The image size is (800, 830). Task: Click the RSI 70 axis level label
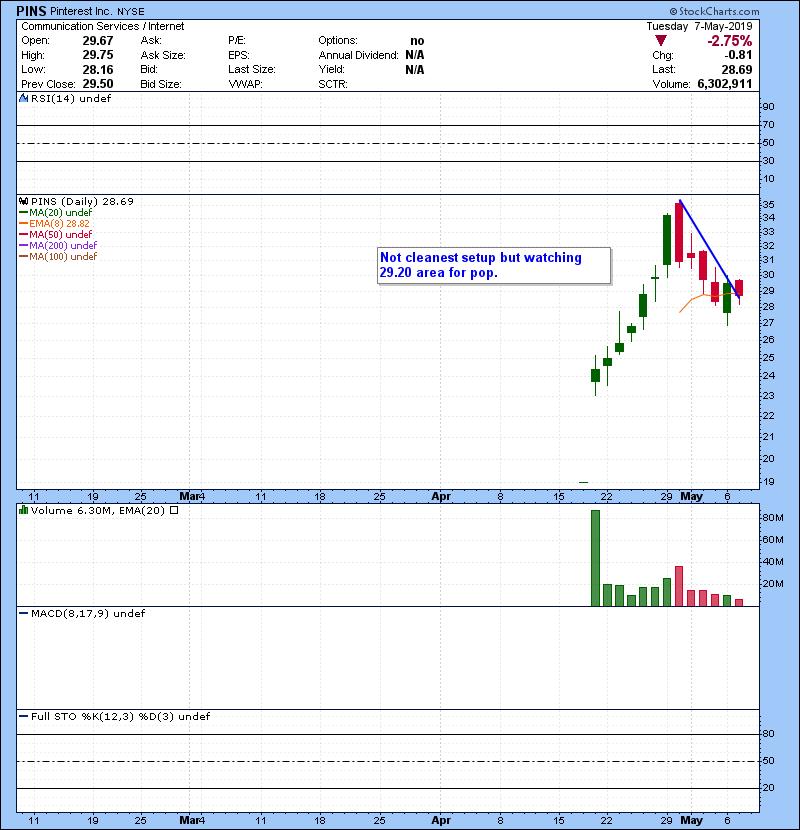point(768,125)
